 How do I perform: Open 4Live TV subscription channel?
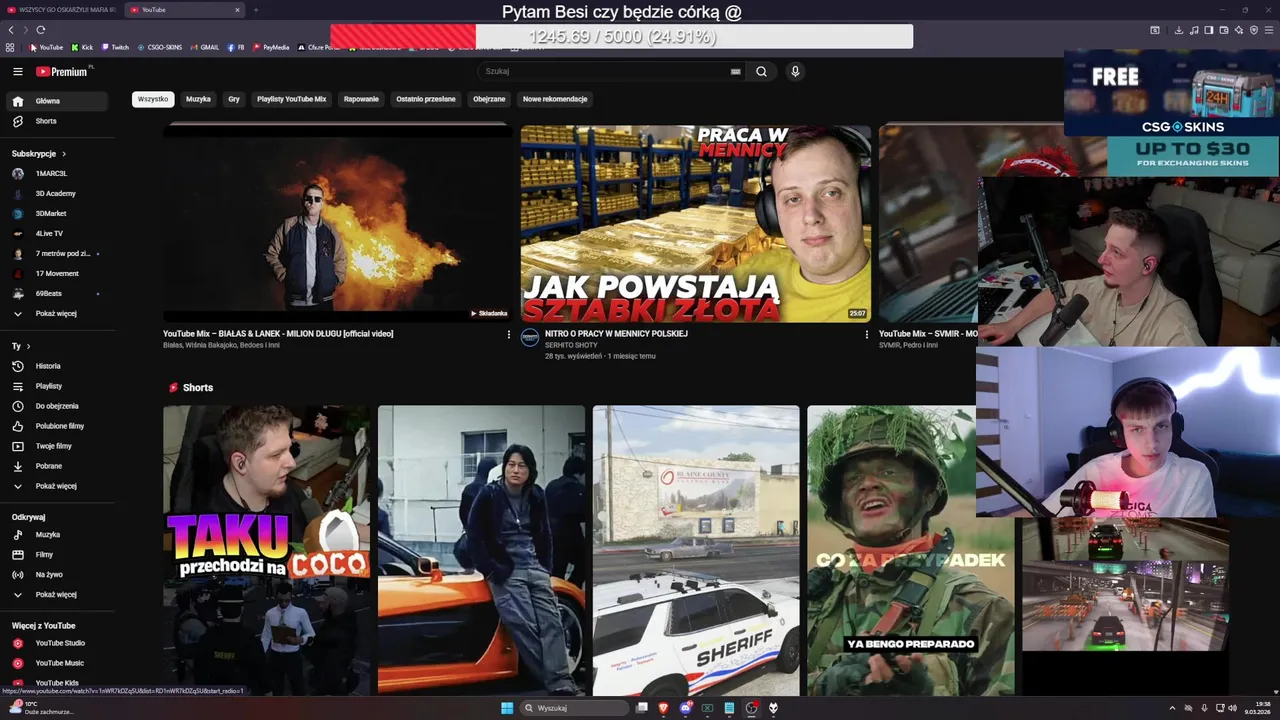56,234
